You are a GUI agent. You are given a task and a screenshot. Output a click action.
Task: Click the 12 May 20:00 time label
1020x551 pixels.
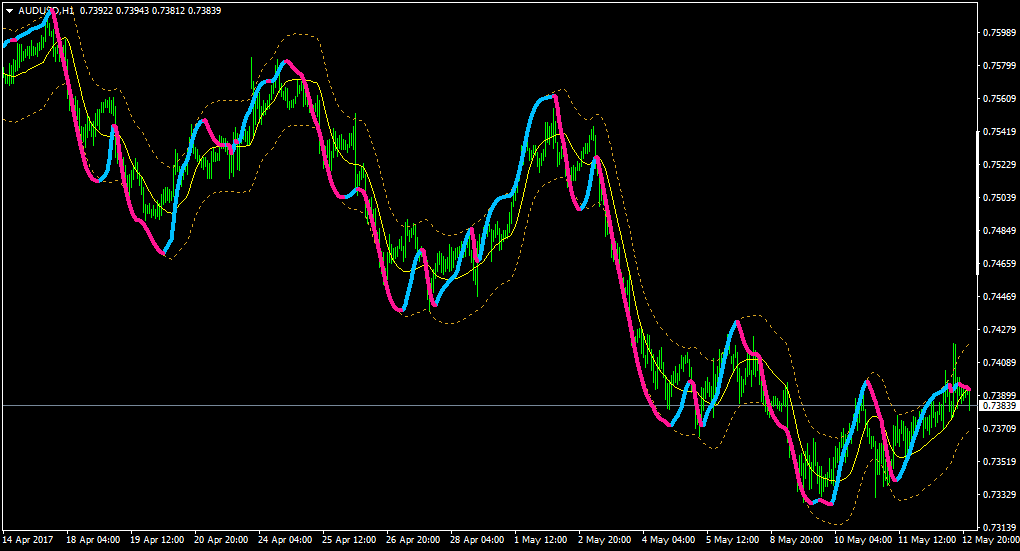coord(990,540)
